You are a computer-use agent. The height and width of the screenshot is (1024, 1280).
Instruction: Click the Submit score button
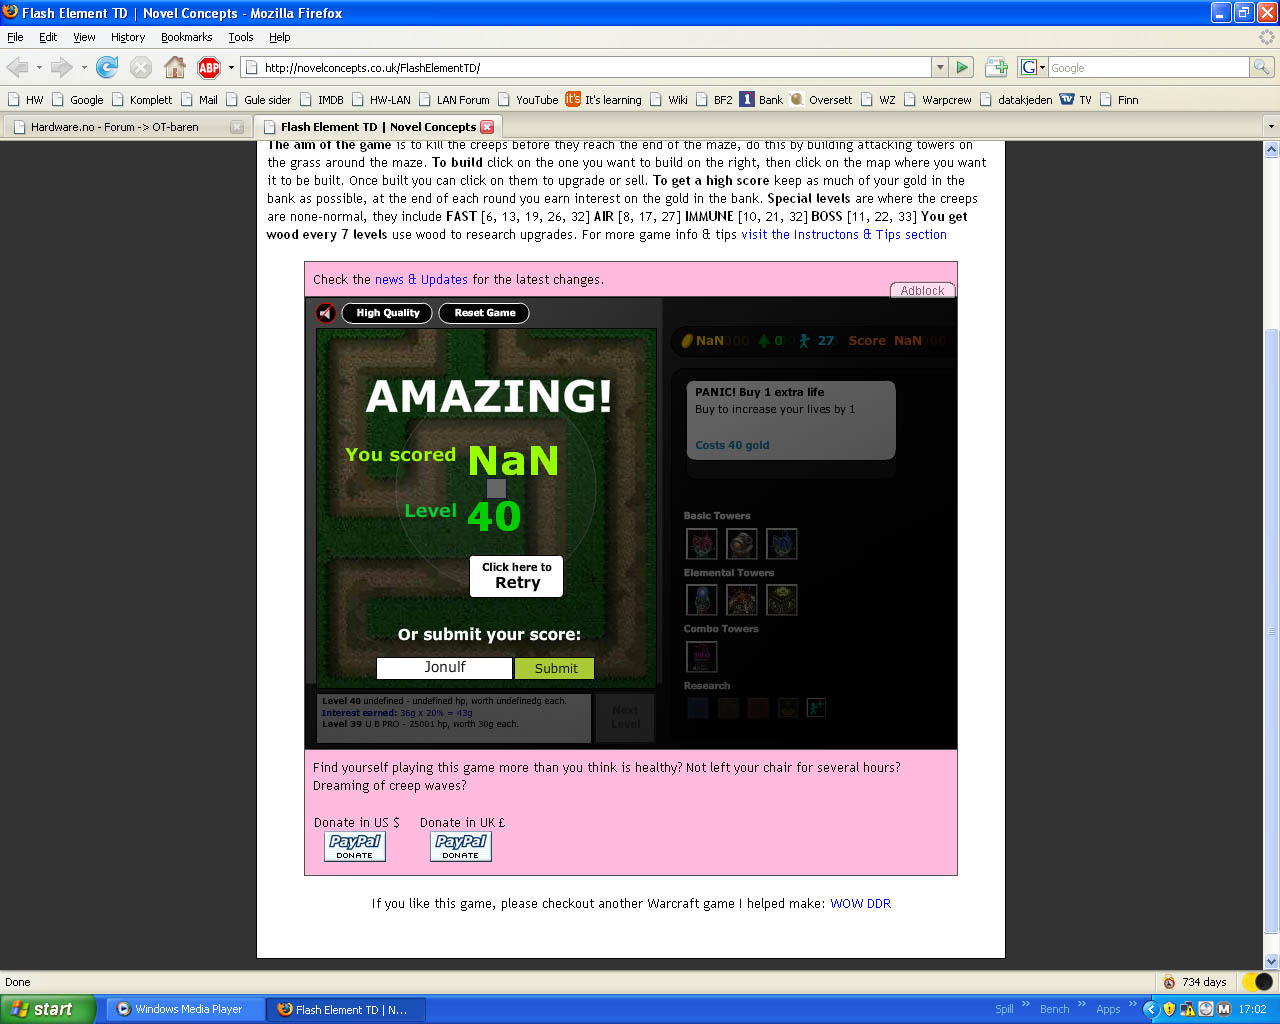[555, 668]
